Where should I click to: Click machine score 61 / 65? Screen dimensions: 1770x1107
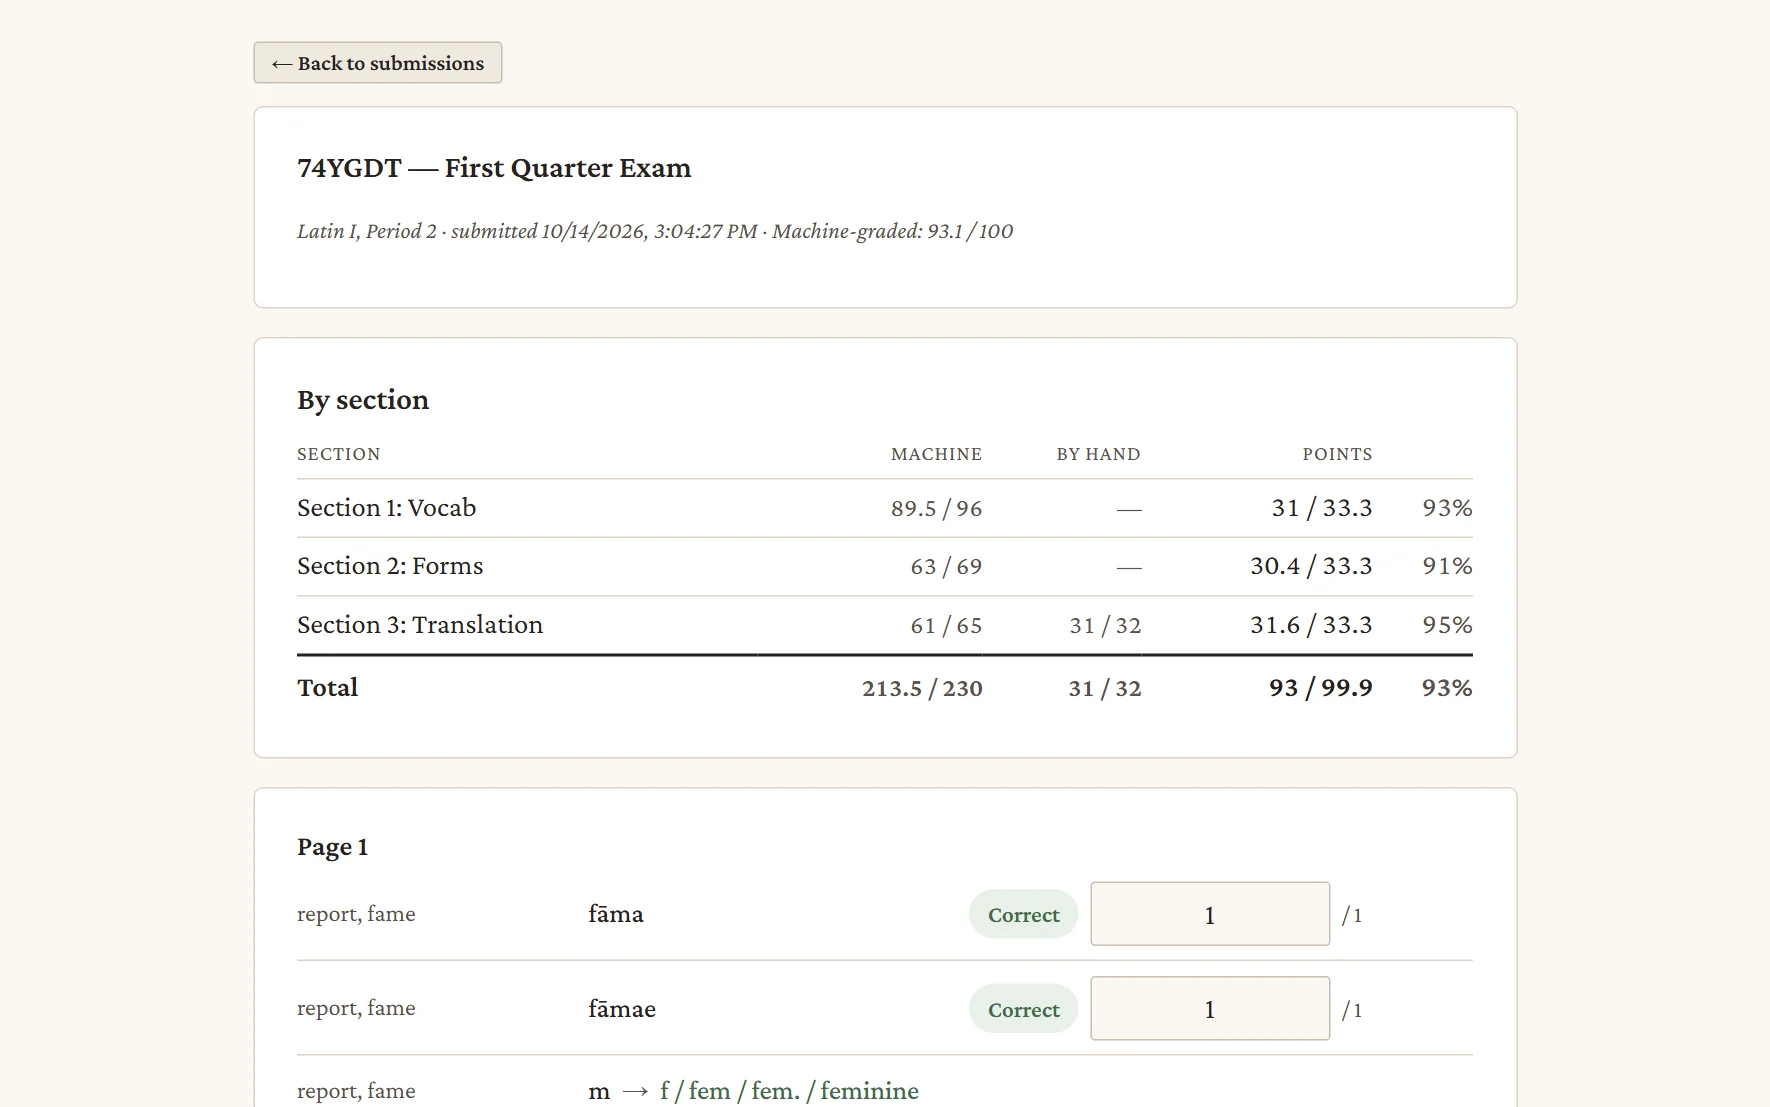[x=946, y=626]
